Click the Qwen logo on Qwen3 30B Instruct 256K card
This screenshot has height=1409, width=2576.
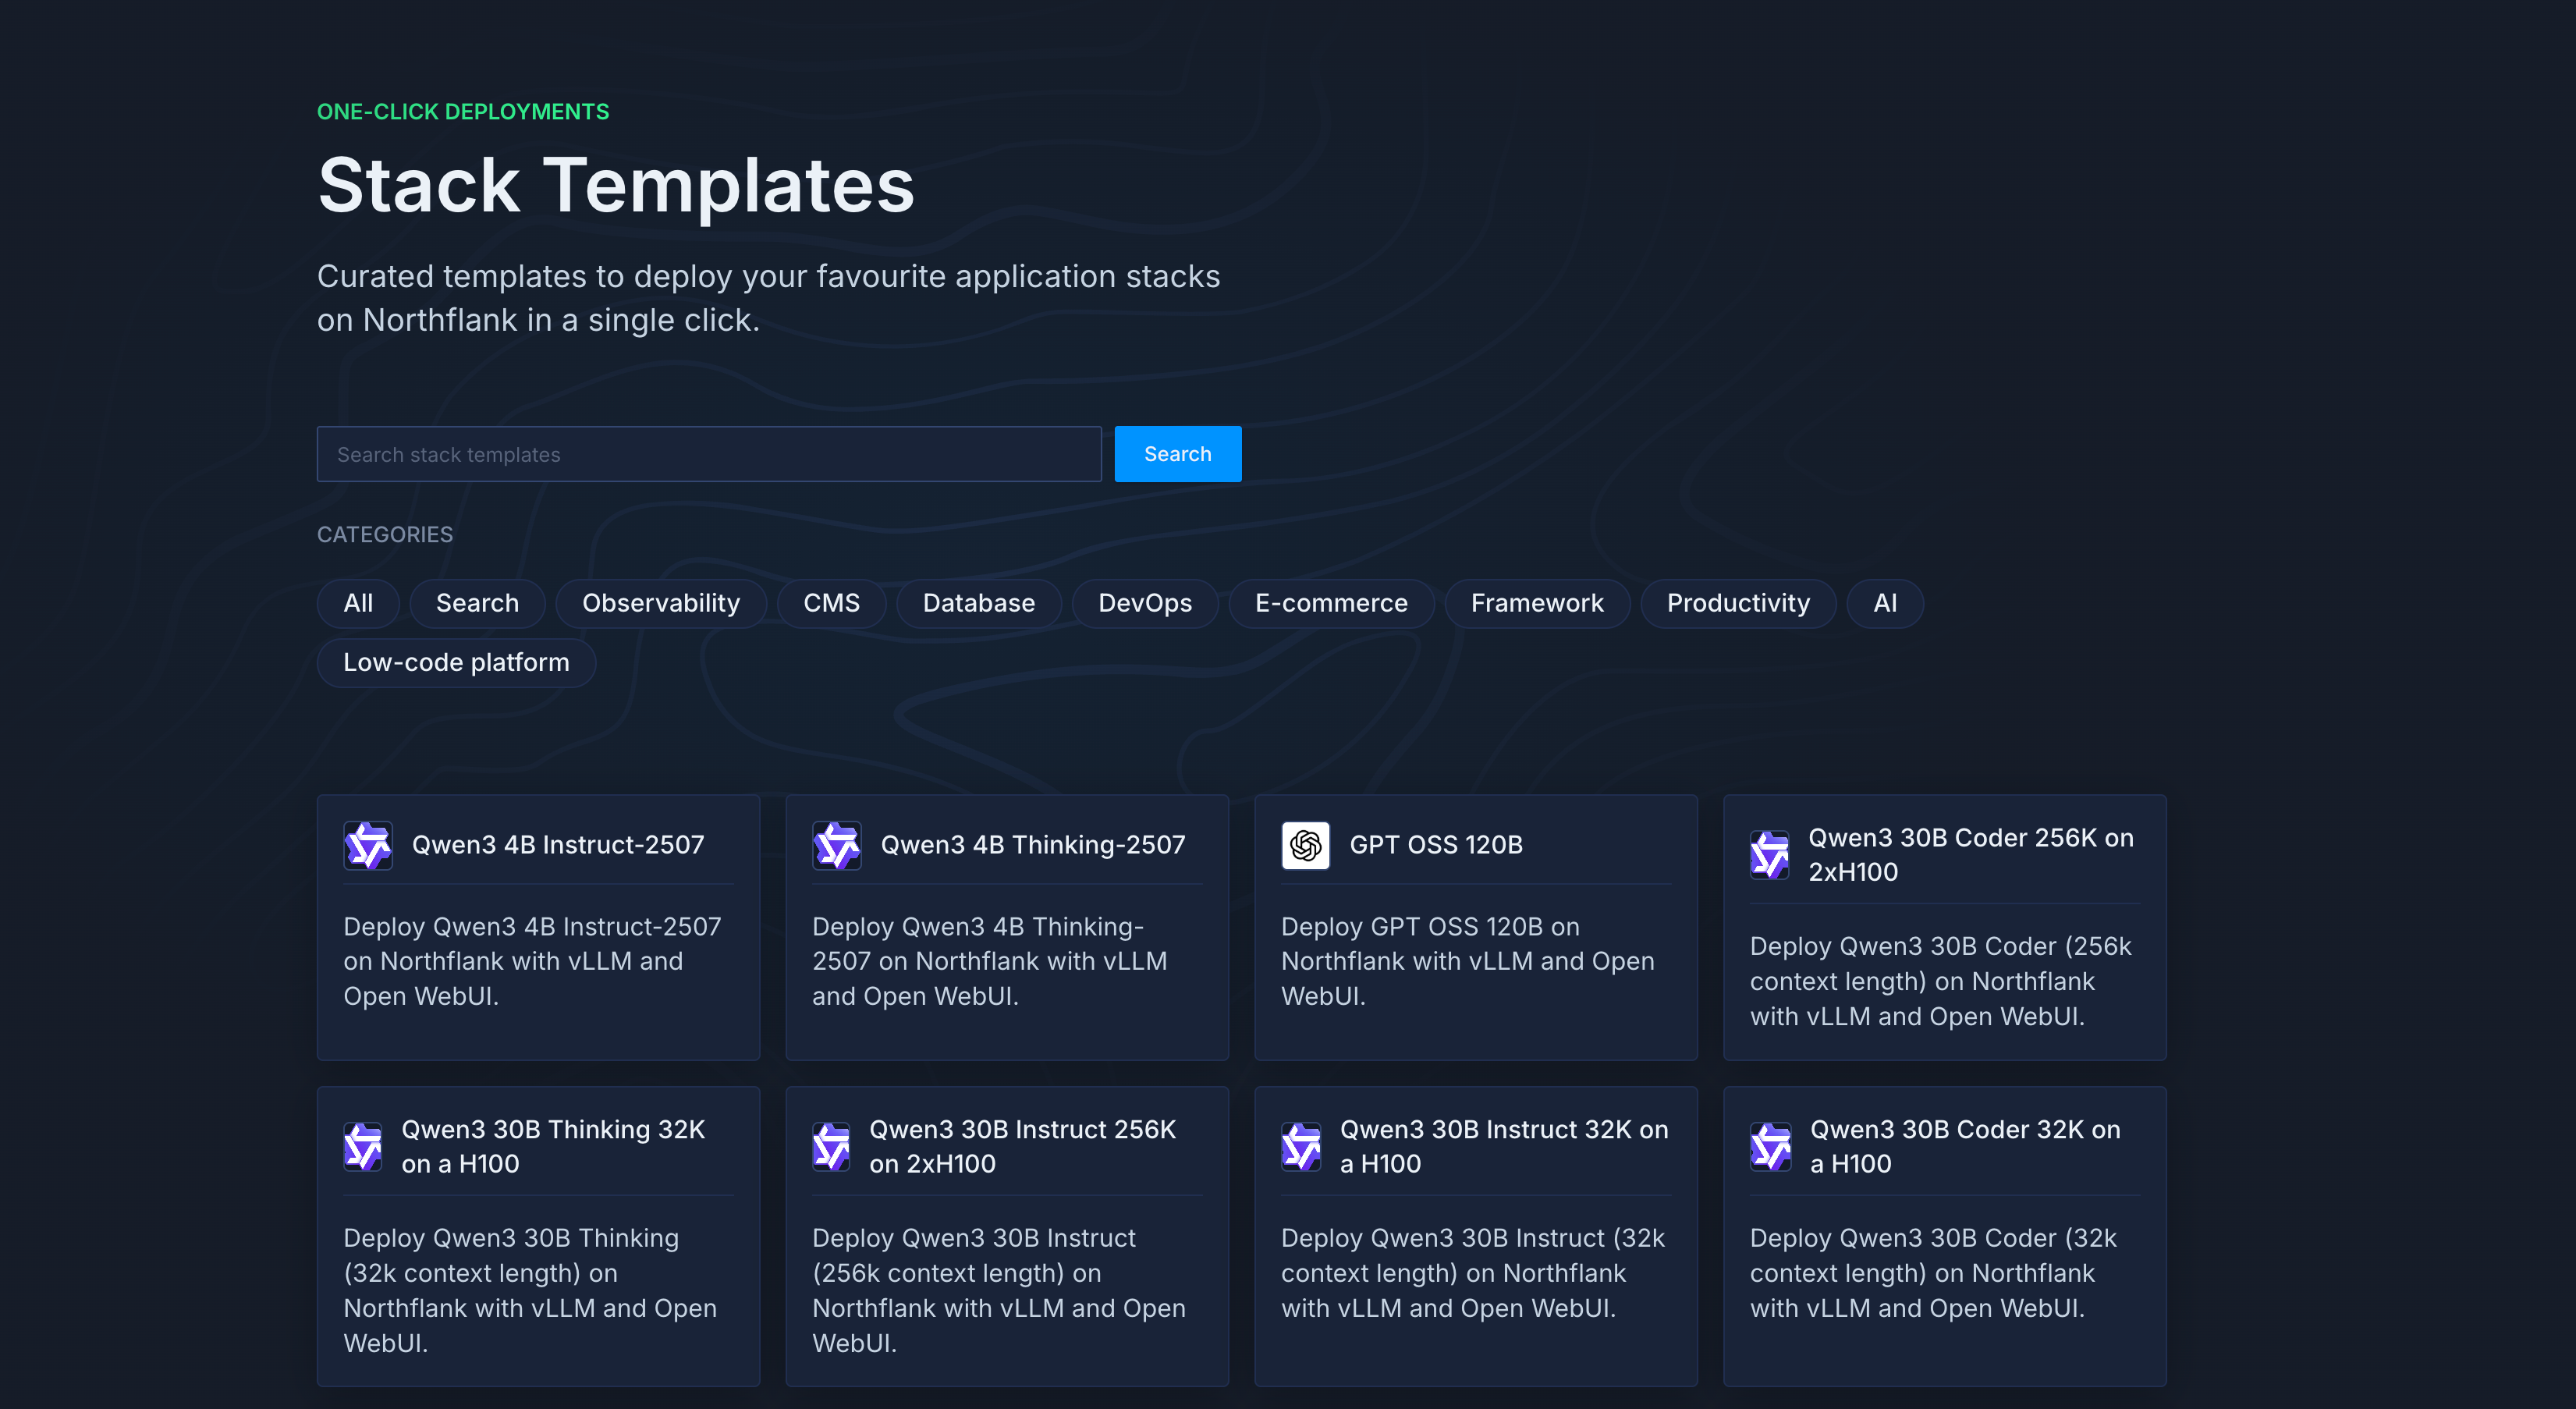[x=831, y=1146]
